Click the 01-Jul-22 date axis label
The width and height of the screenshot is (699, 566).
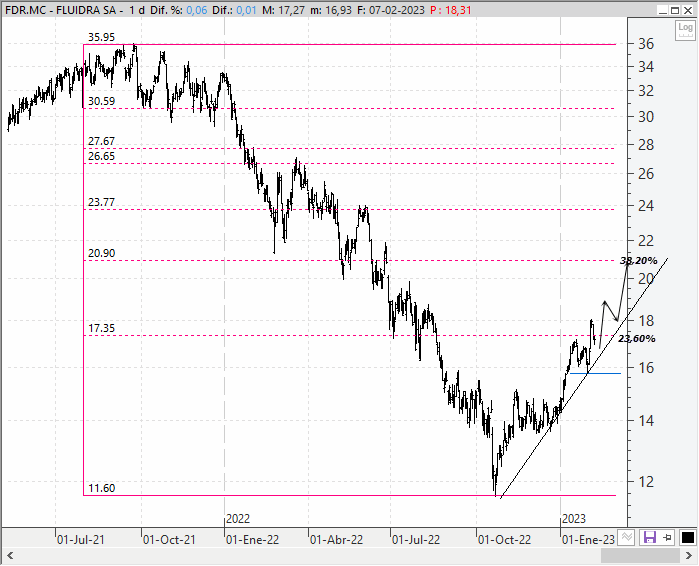tap(416, 540)
